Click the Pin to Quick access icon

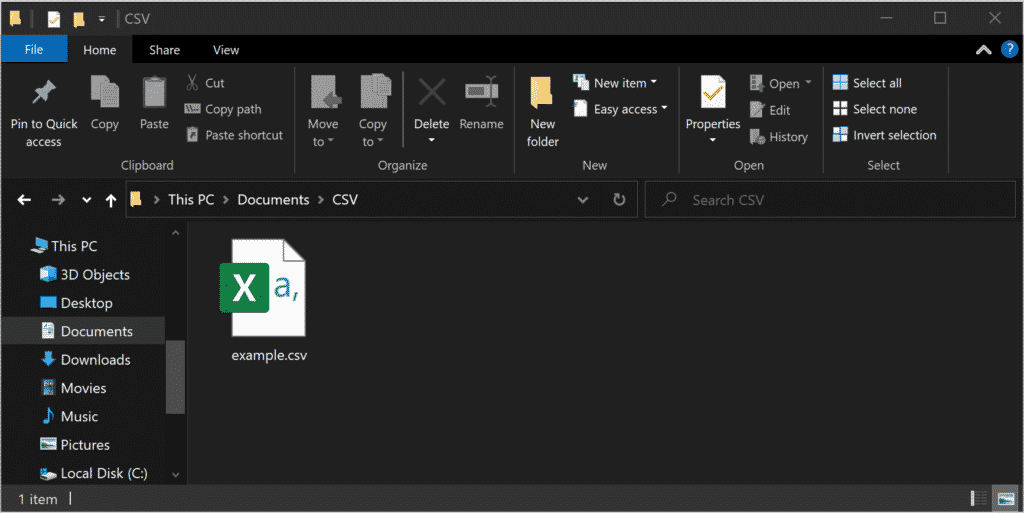tap(43, 93)
